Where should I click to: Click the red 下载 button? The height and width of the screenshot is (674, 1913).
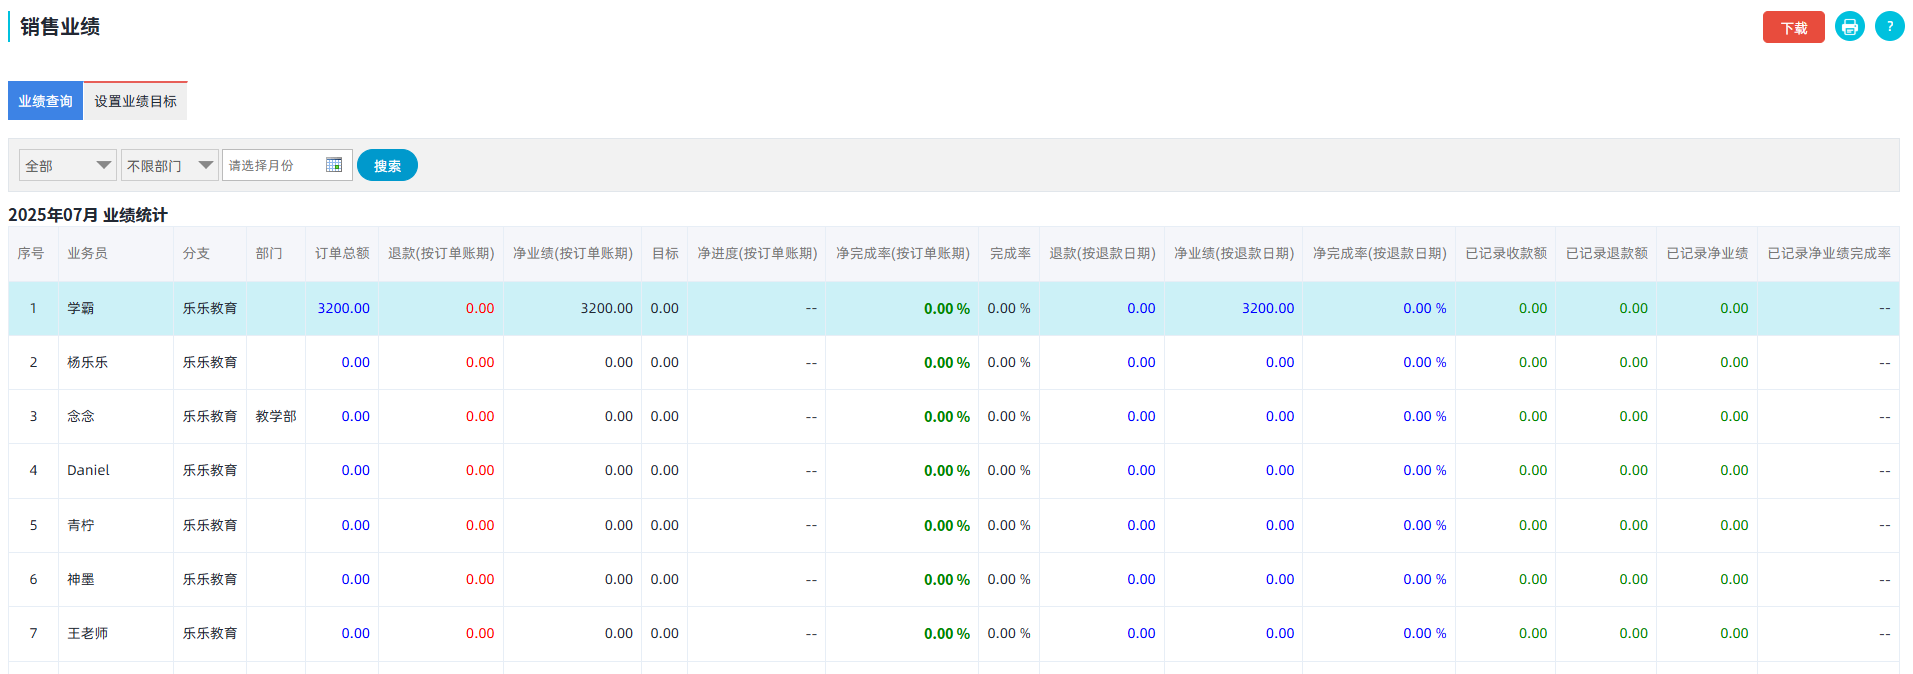1793,27
